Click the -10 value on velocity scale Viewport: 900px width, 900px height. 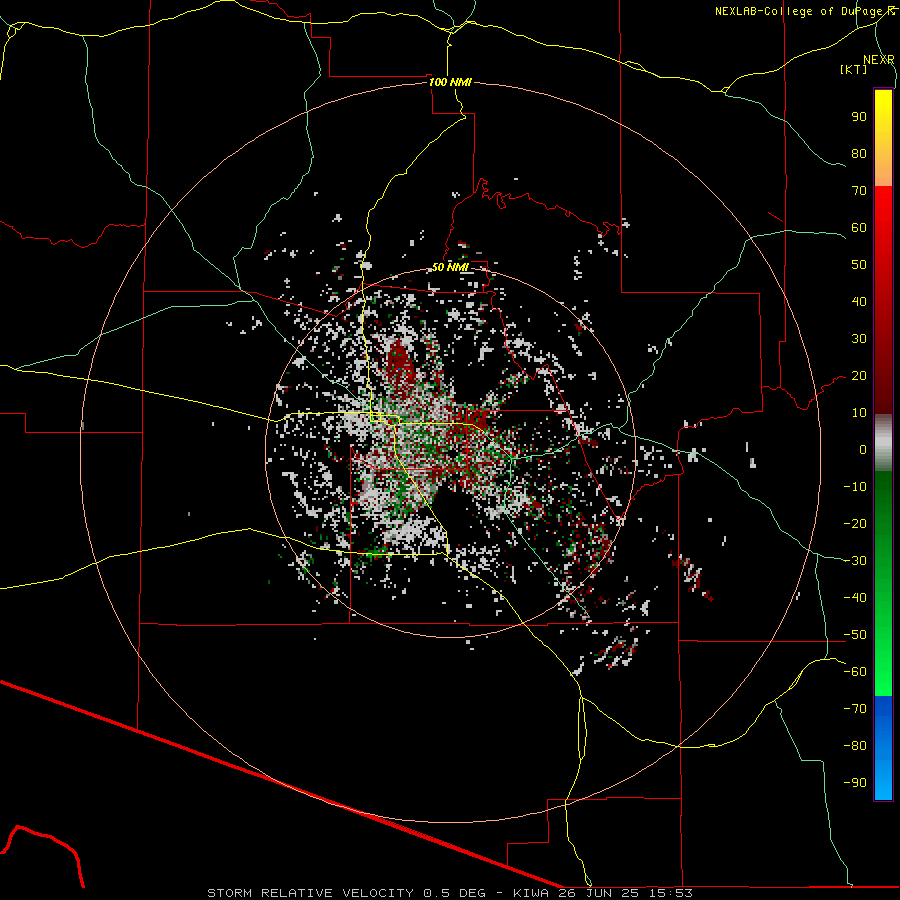[855, 487]
